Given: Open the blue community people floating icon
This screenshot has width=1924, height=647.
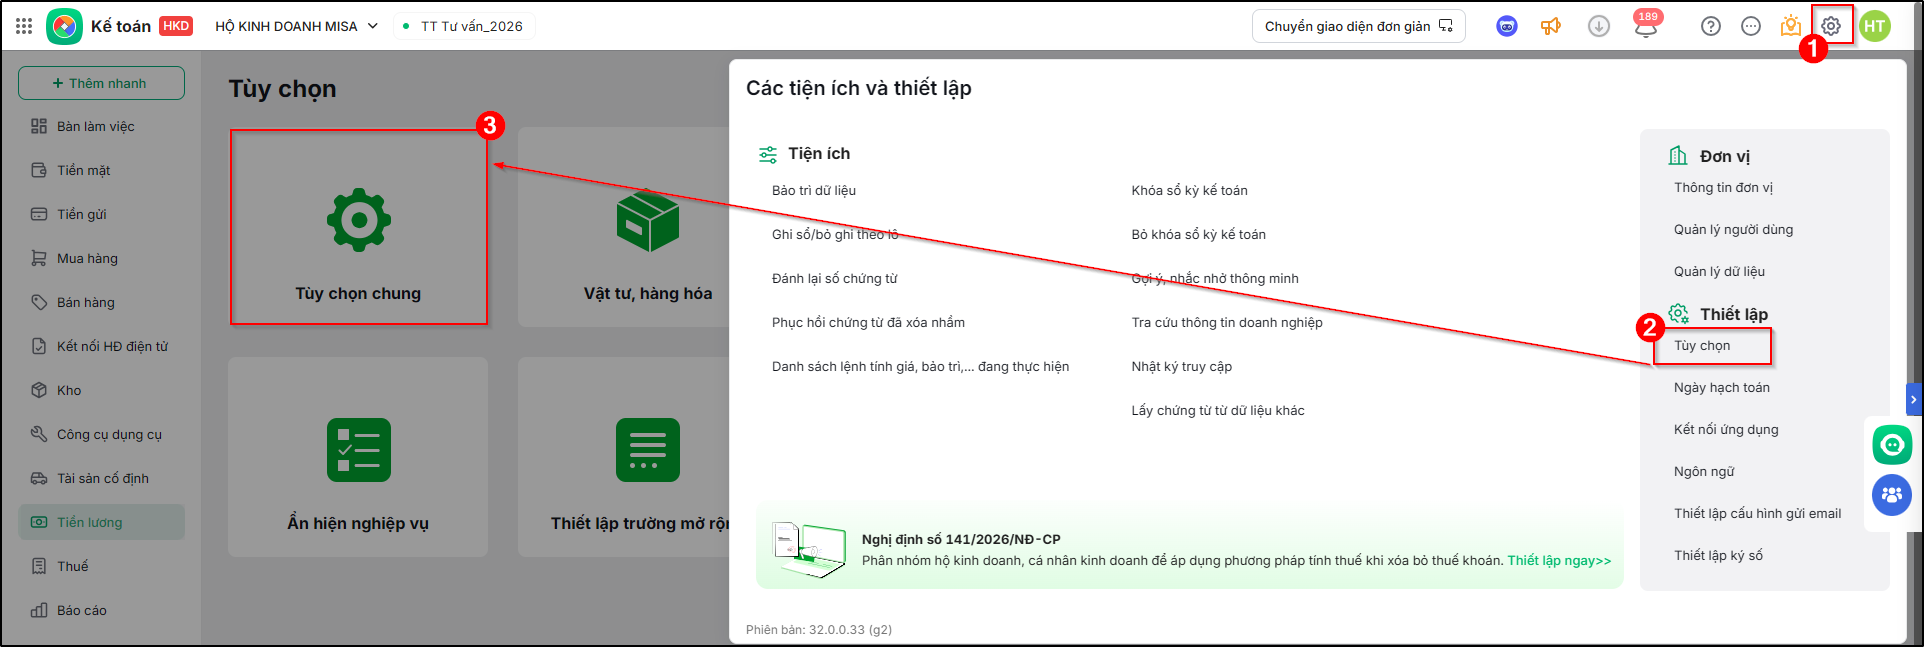Looking at the screenshot, I should click(1892, 494).
